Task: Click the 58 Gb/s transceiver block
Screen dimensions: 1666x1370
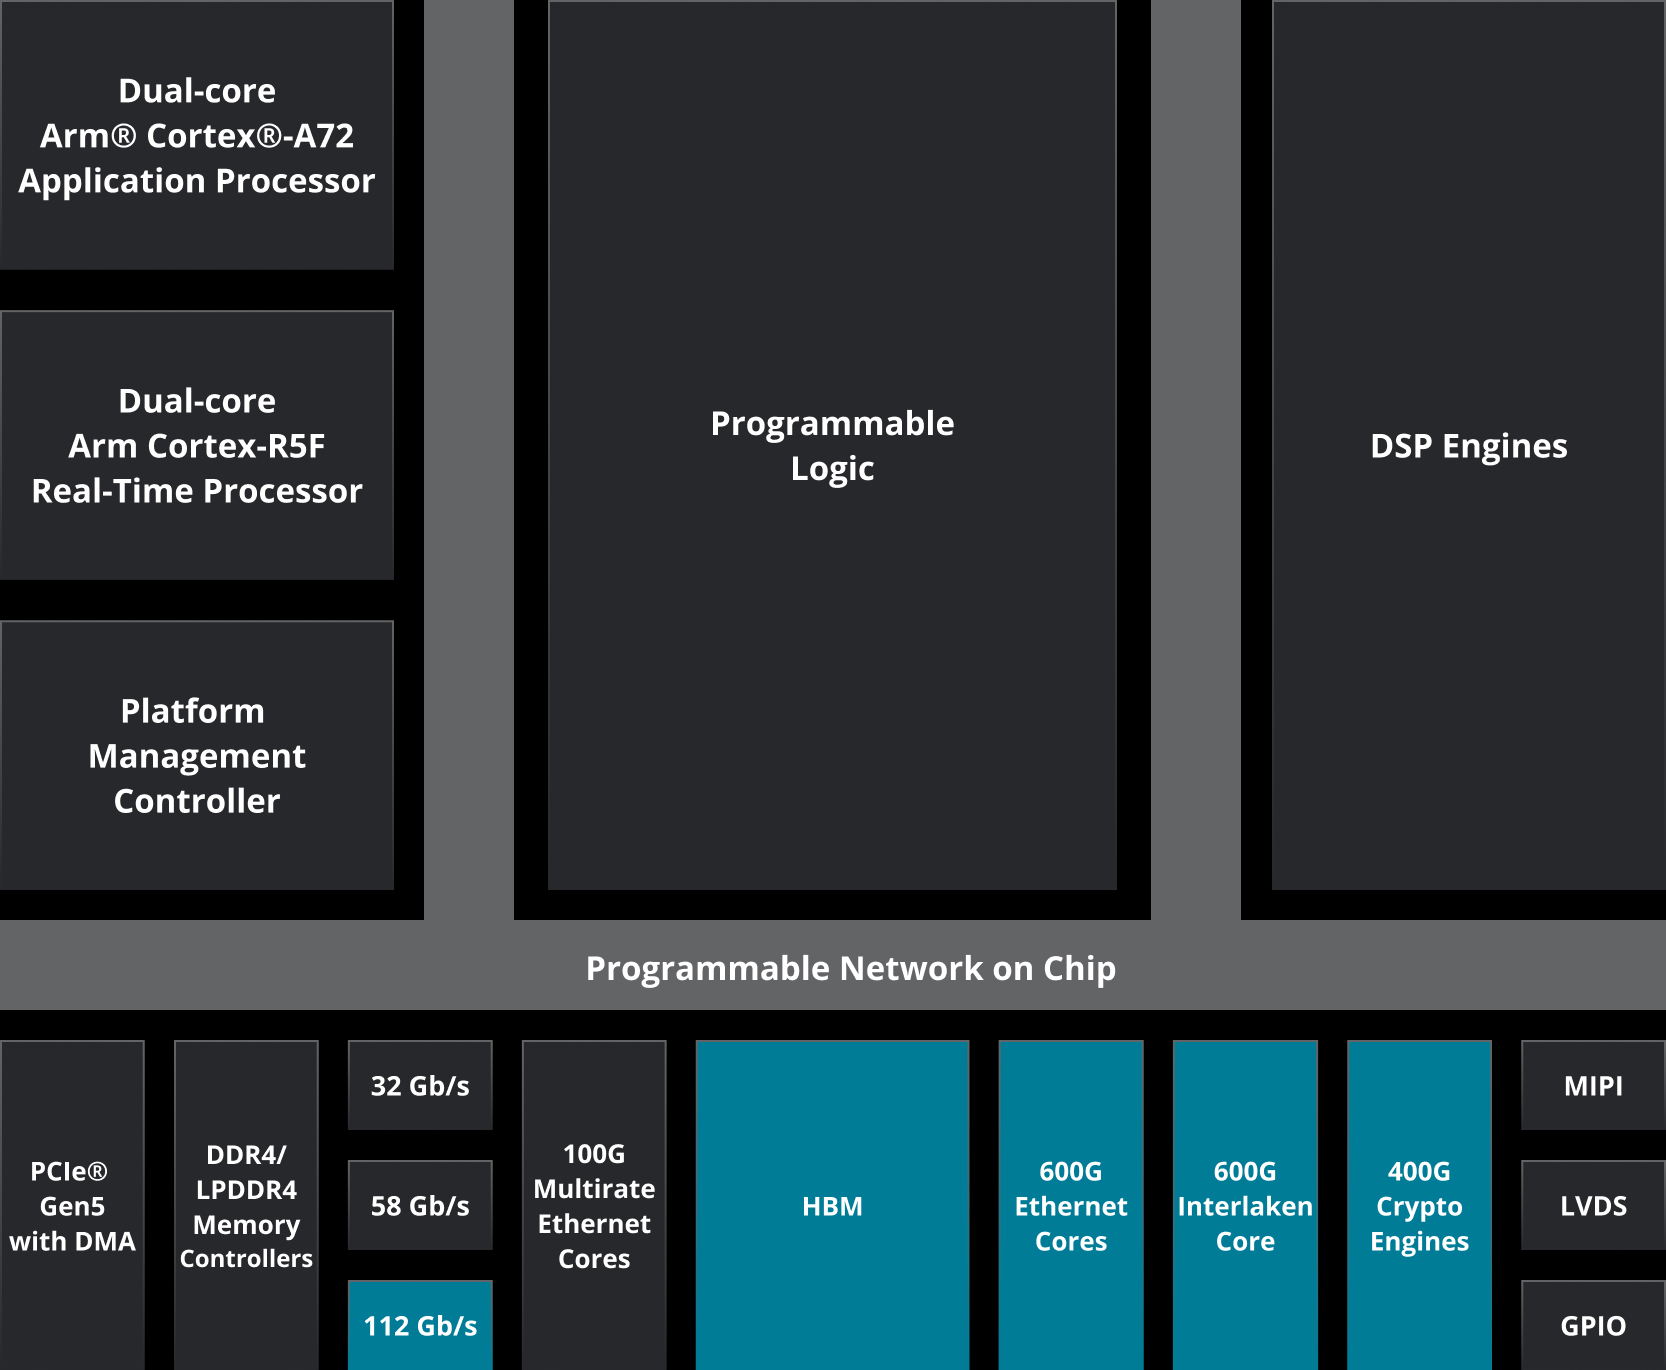Action: [419, 1205]
